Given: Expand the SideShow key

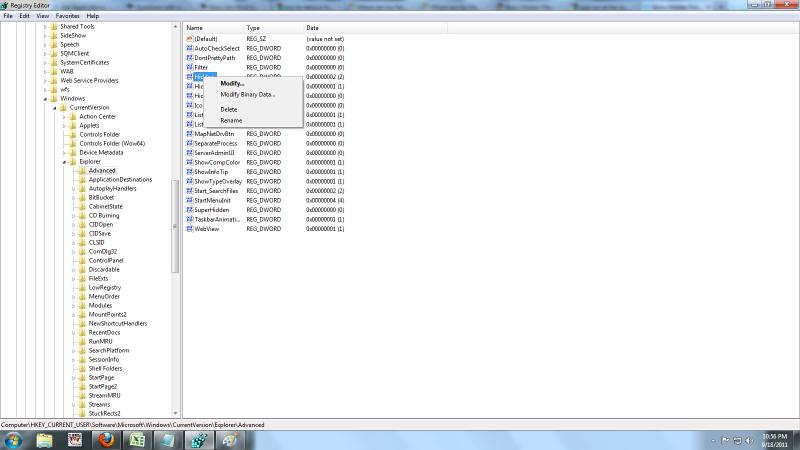Looking at the screenshot, I should point(45,36).
